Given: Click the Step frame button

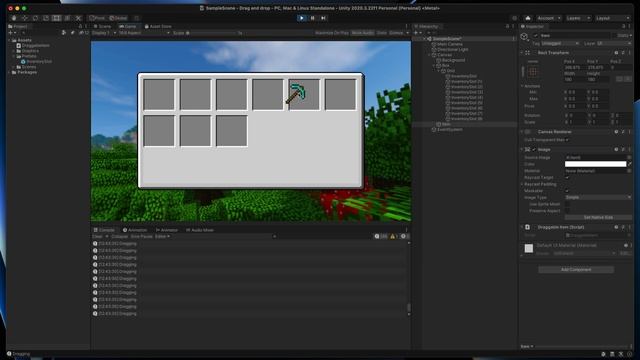Looking at the screenshot, I should [323, 18].
